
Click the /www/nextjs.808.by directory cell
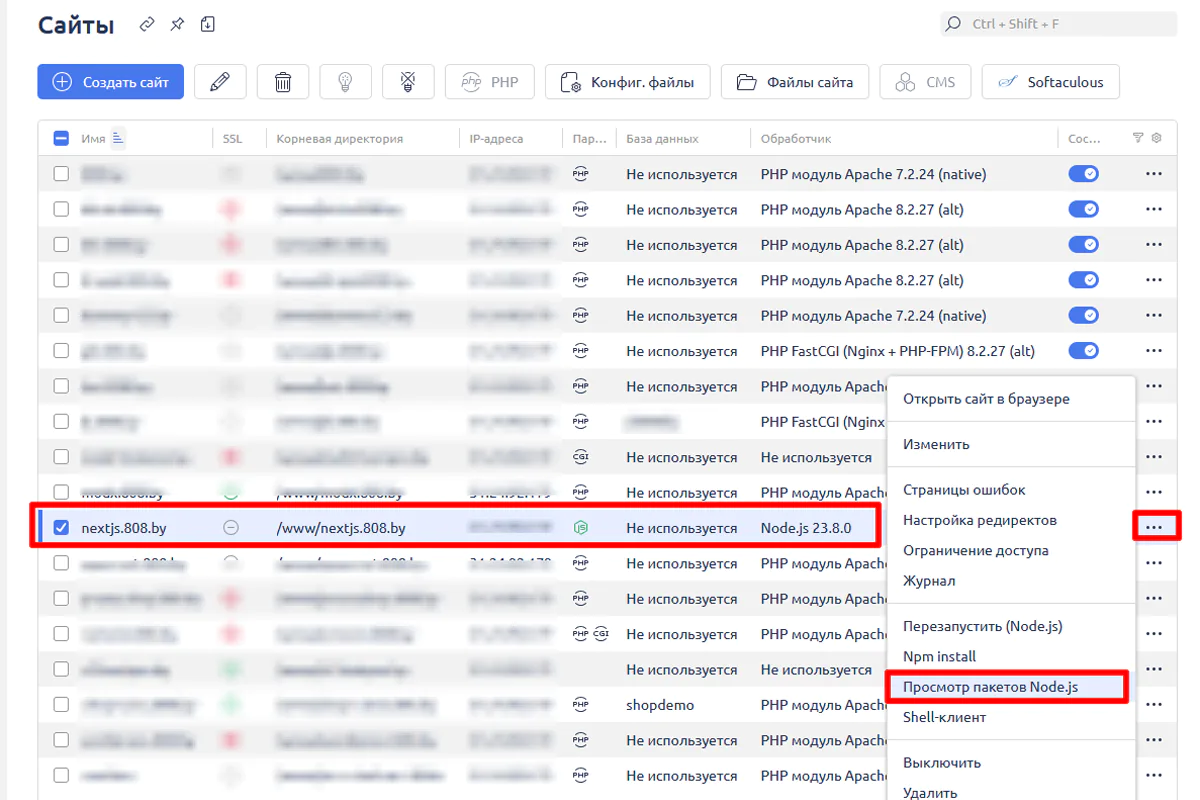click(341, 528)
